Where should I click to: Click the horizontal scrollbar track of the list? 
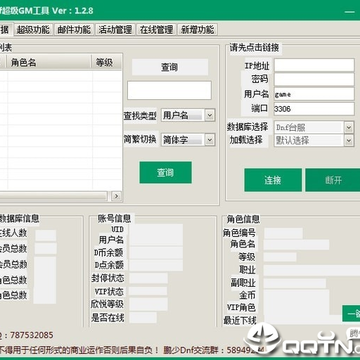coord(53,196)
